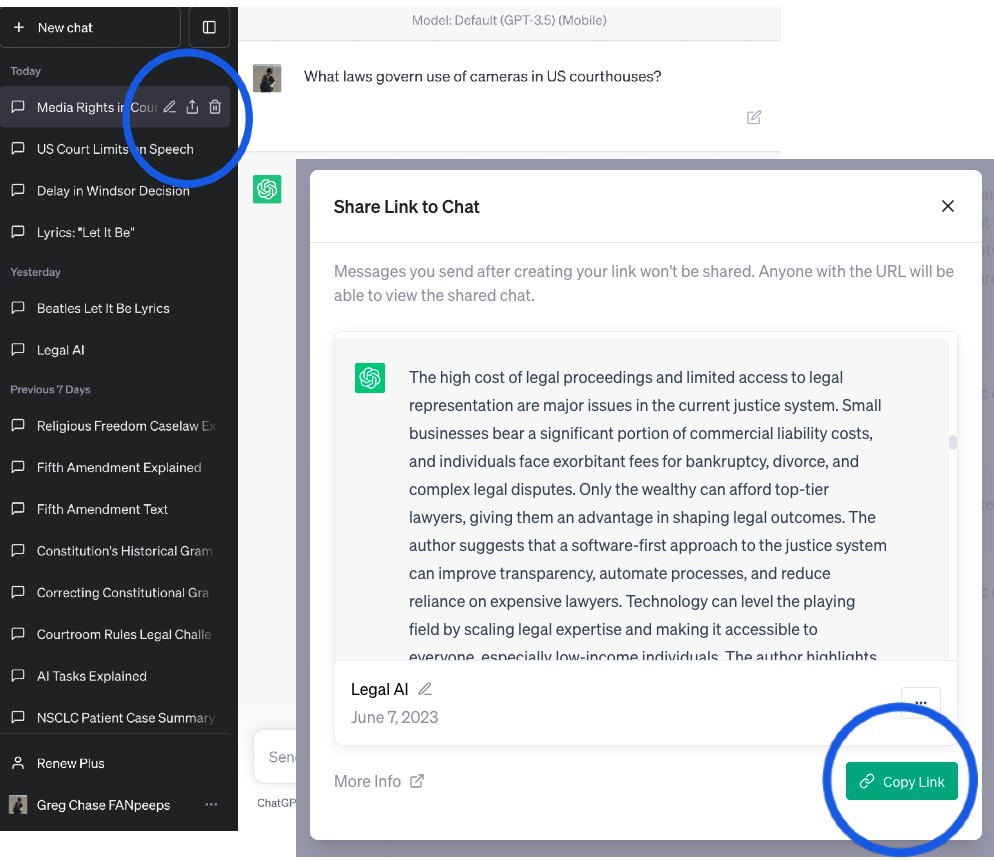
Task: Click the user avatar beside the cameras question
Action: pyautogui.click(x=267, y=78)
